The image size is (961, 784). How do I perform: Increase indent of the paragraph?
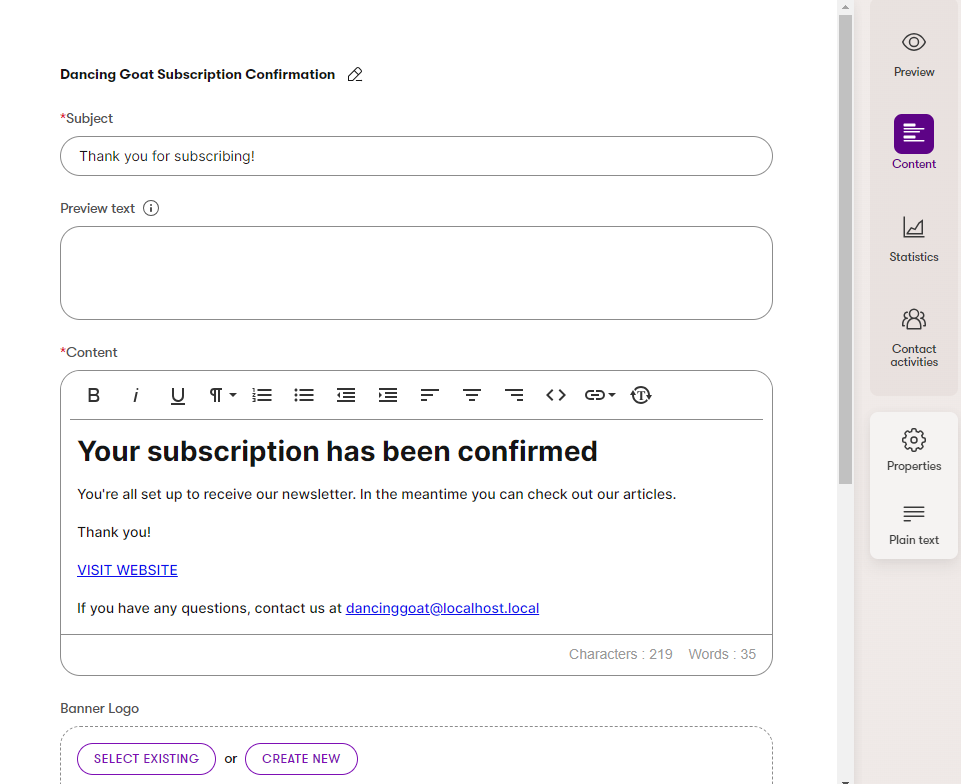click(388, 395)
